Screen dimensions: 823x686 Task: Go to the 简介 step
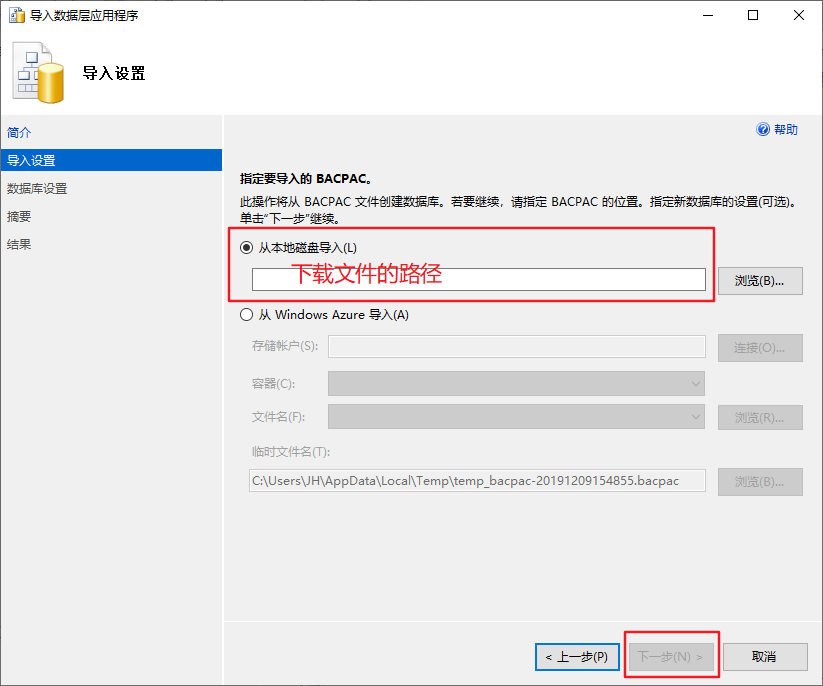19,133
